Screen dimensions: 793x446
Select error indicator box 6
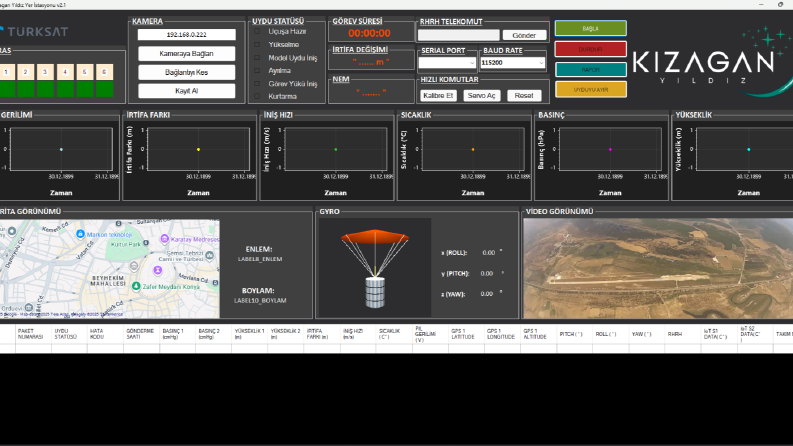coord(104,80)
